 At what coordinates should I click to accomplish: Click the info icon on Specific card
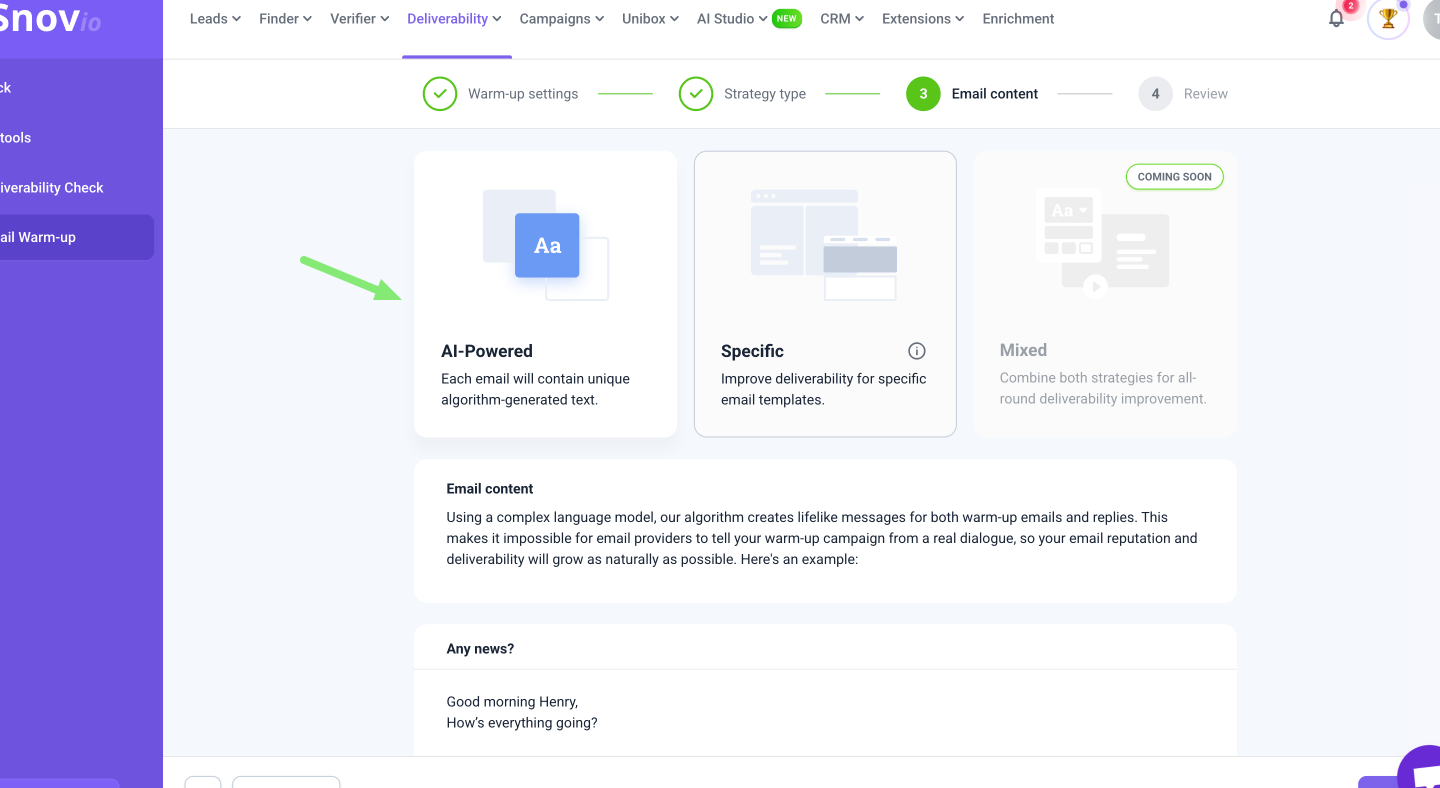(917, 351)
